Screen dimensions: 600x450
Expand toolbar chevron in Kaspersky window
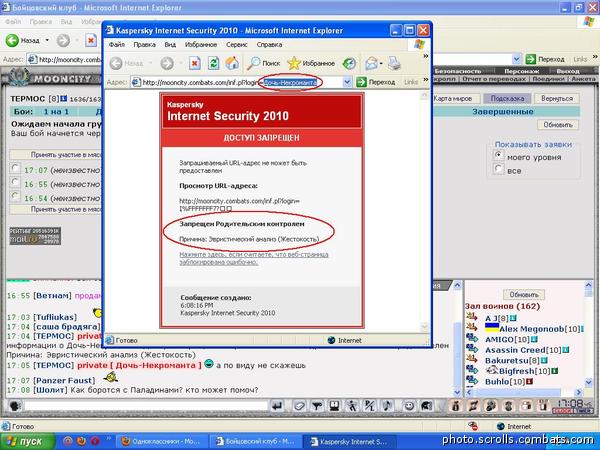[426, 56]
